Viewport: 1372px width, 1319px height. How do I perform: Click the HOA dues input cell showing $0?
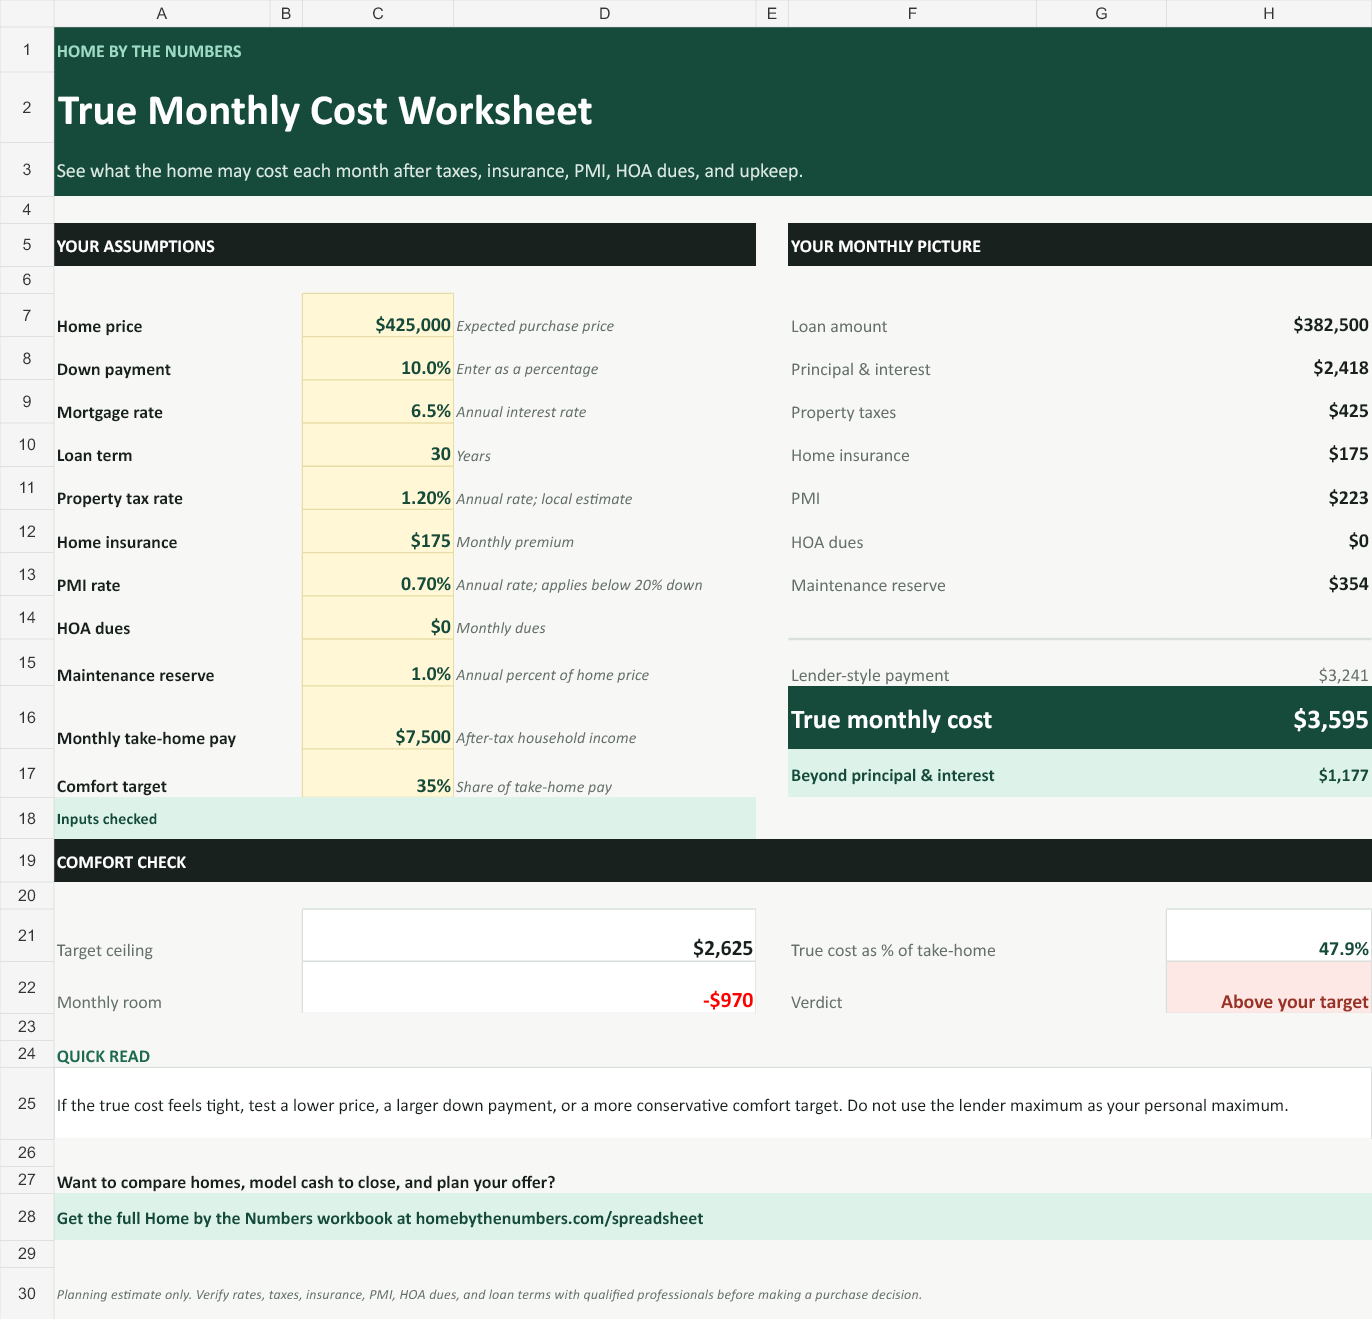[x=378, y=618]
